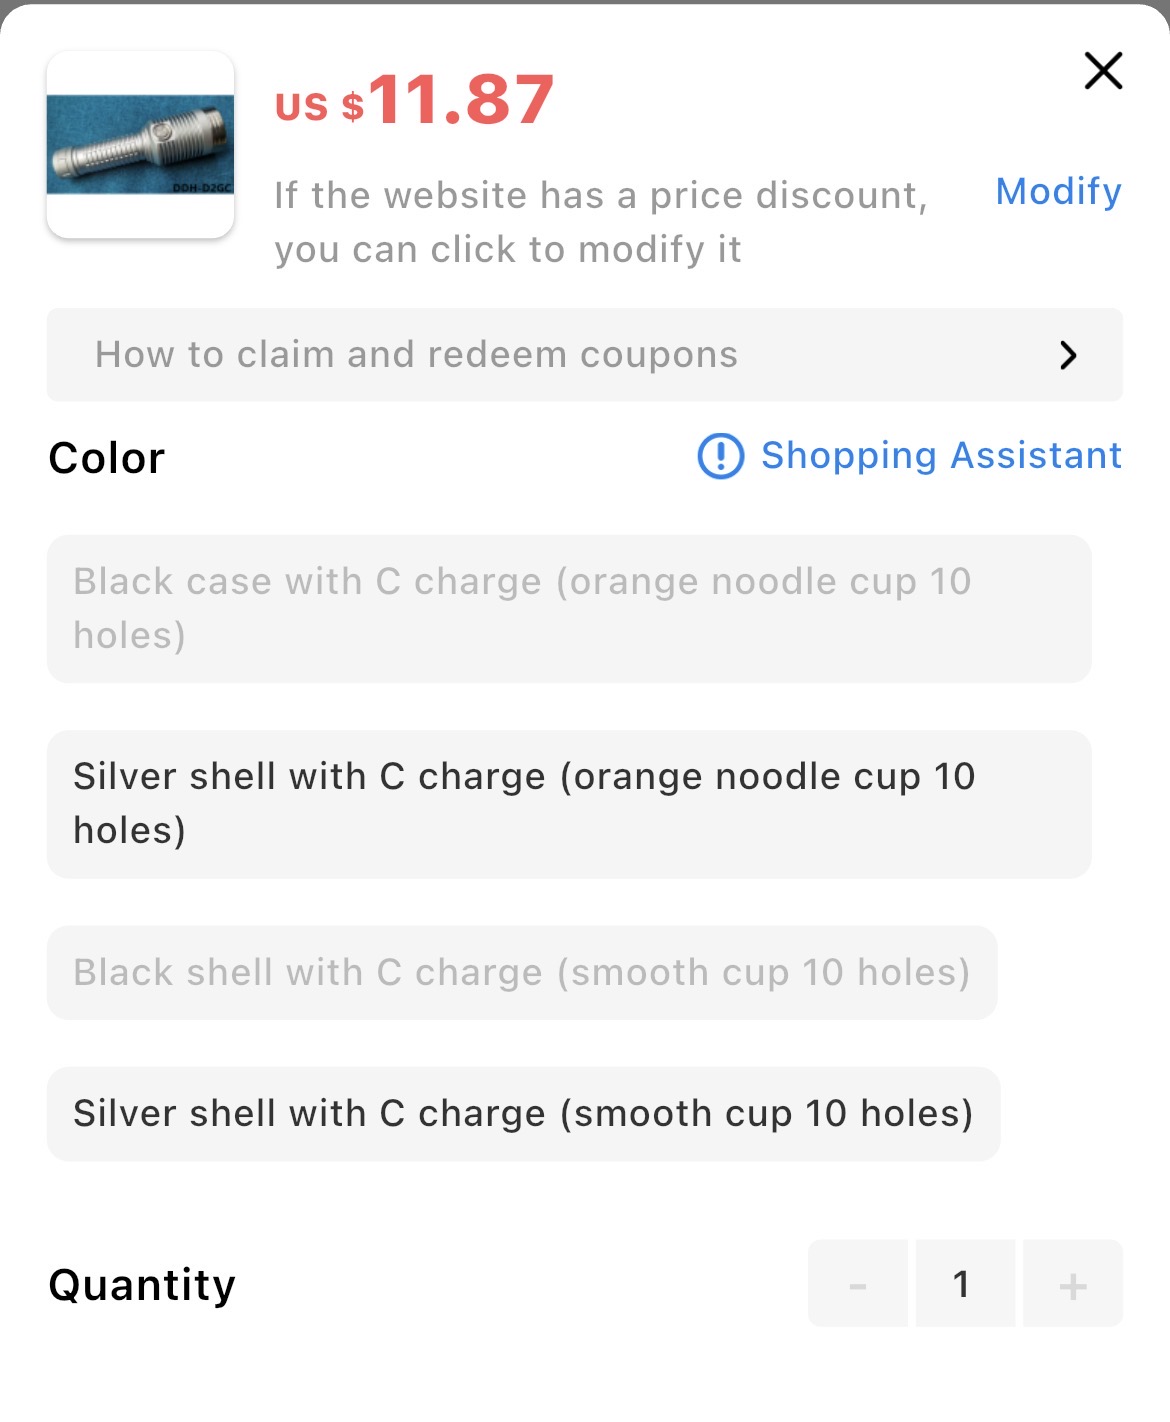Image resolution: width=1170 pixels, height=1422 pixels.
Task: Open the flashlight product thumbnail
Action: coord(140,144)
